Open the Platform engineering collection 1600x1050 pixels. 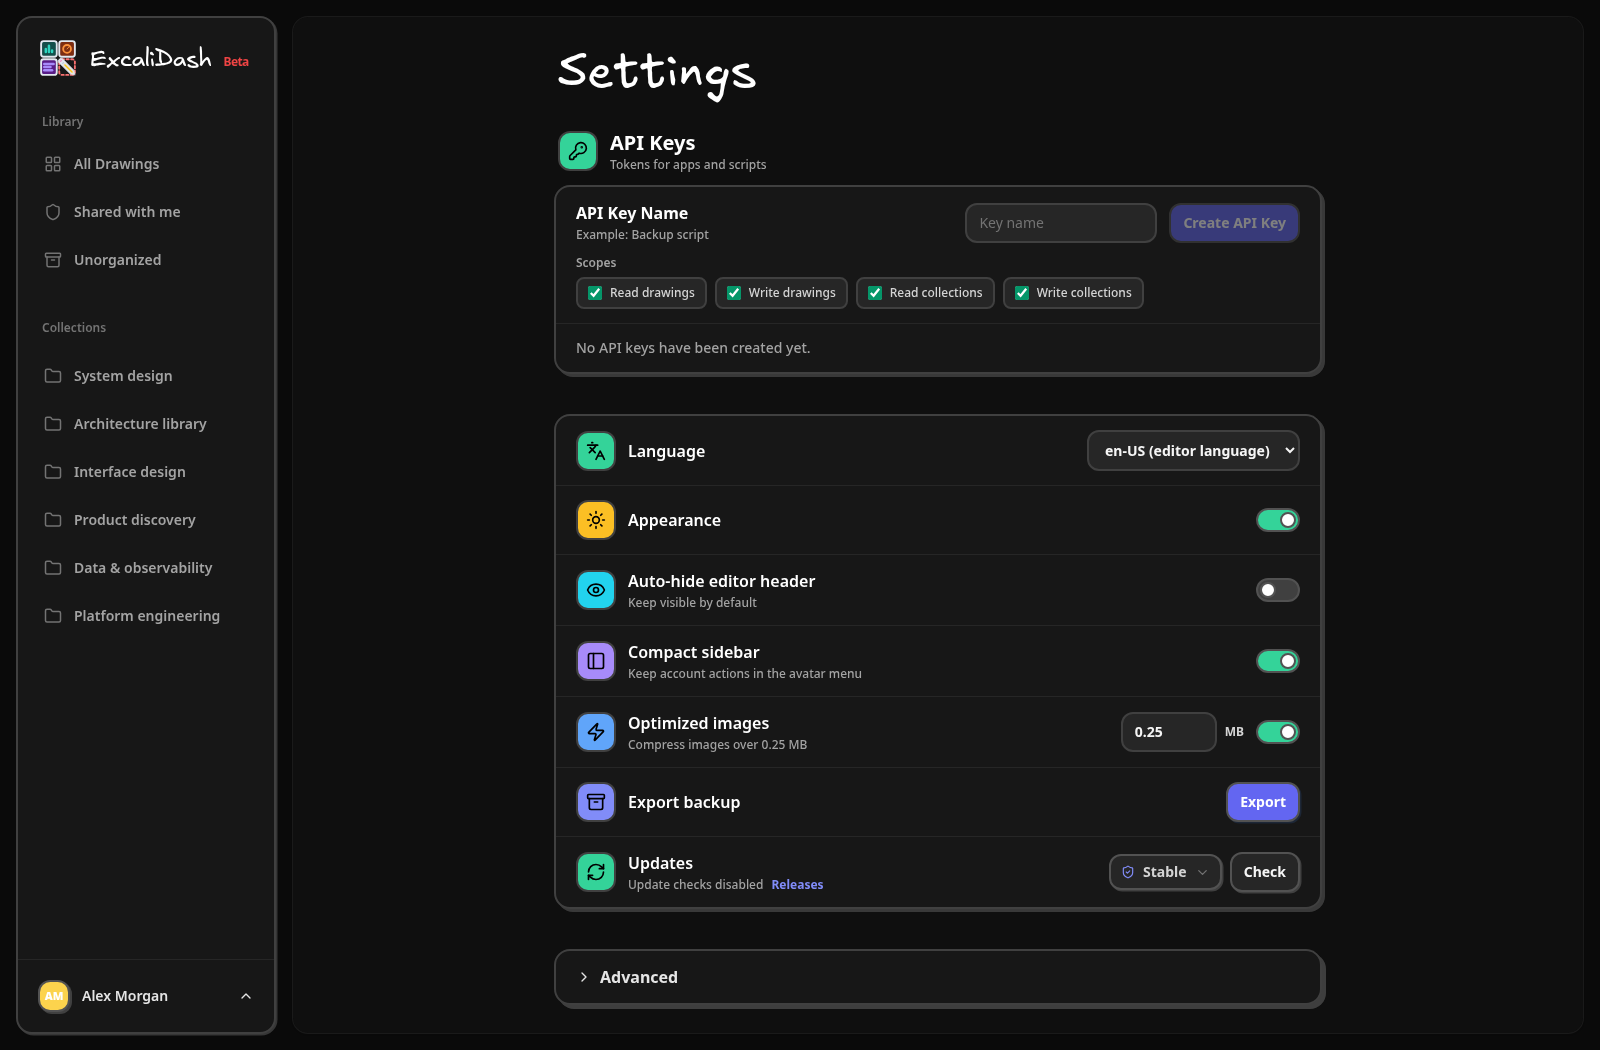[x=146, y=616]
